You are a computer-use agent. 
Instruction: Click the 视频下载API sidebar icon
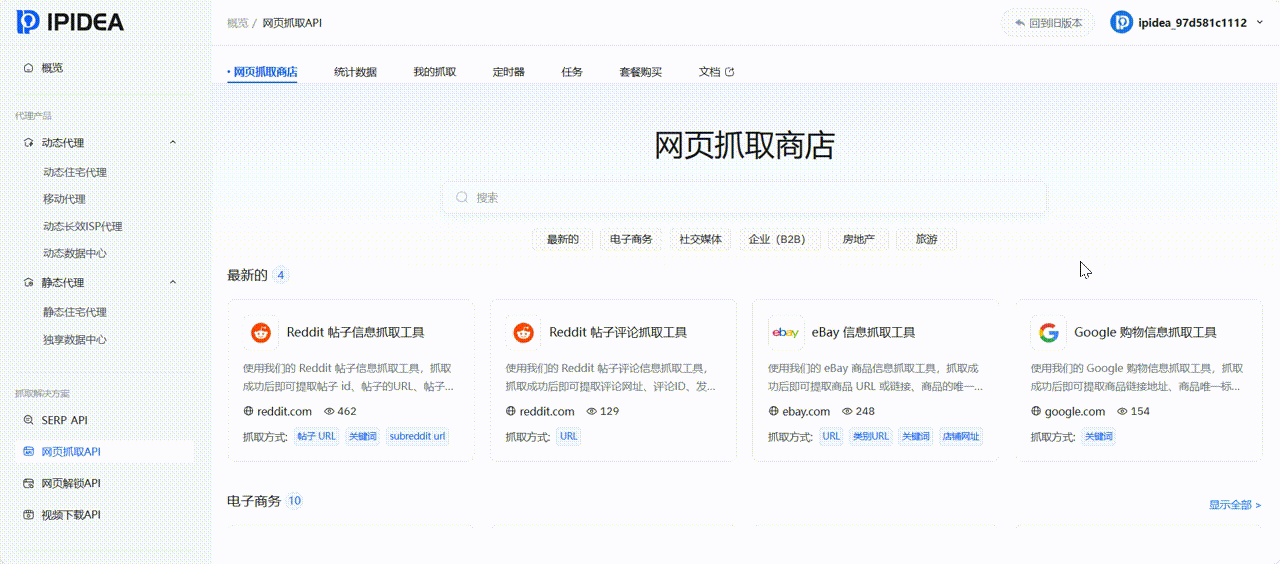click(x=28, y=515)
